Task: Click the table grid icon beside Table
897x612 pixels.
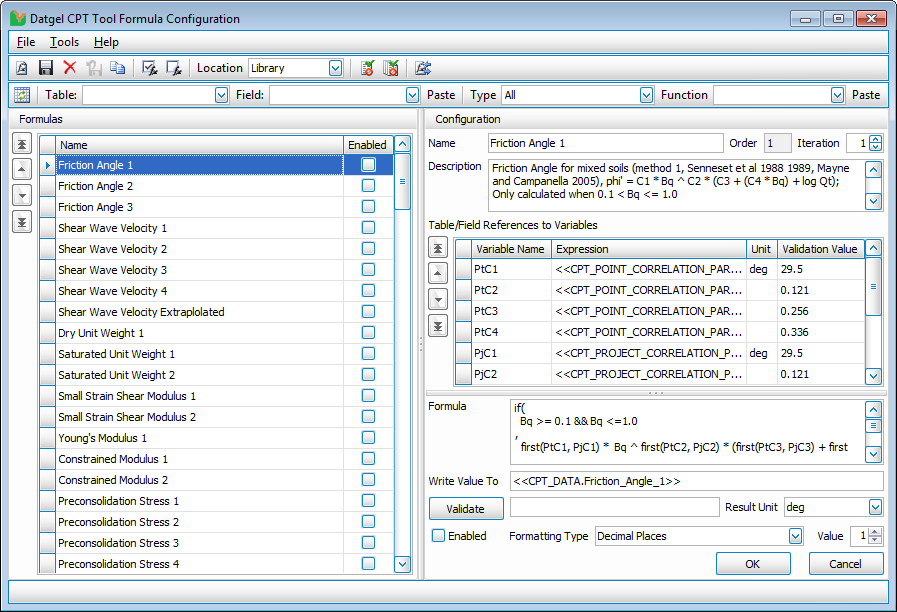Action: pyautogui.click(x=22, y=95)
